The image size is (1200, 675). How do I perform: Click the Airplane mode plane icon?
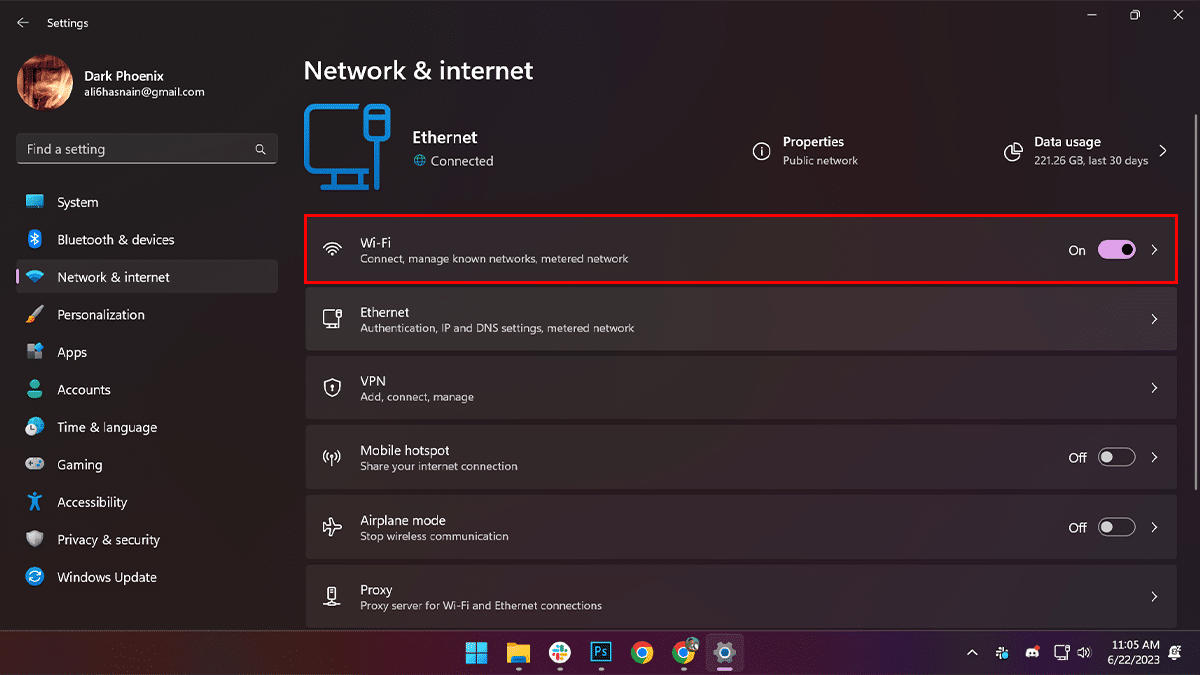pyautogui.click(x=332, y=527)
